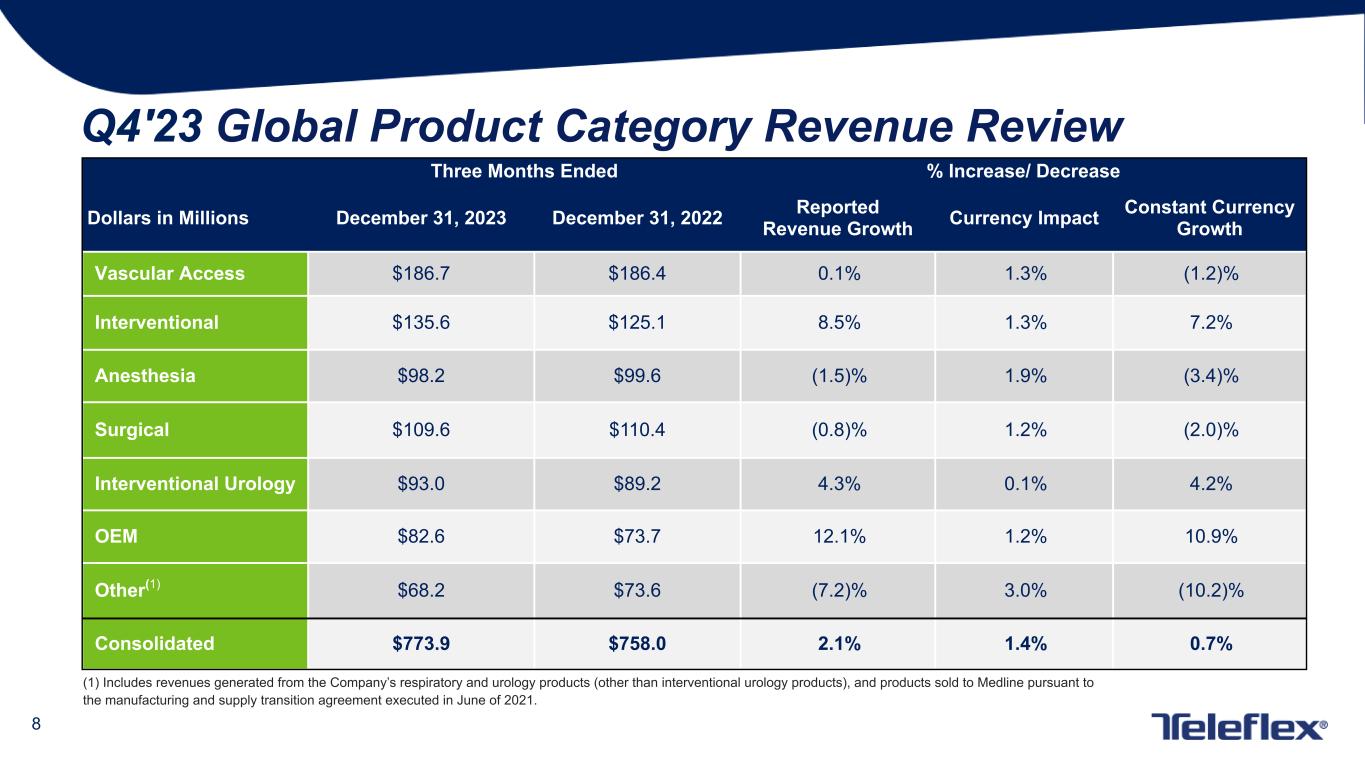Image resolution: width=1365 pixels, height=768 pixels.
Task: Click the Teleflex logo
Action: point(1239,727)
